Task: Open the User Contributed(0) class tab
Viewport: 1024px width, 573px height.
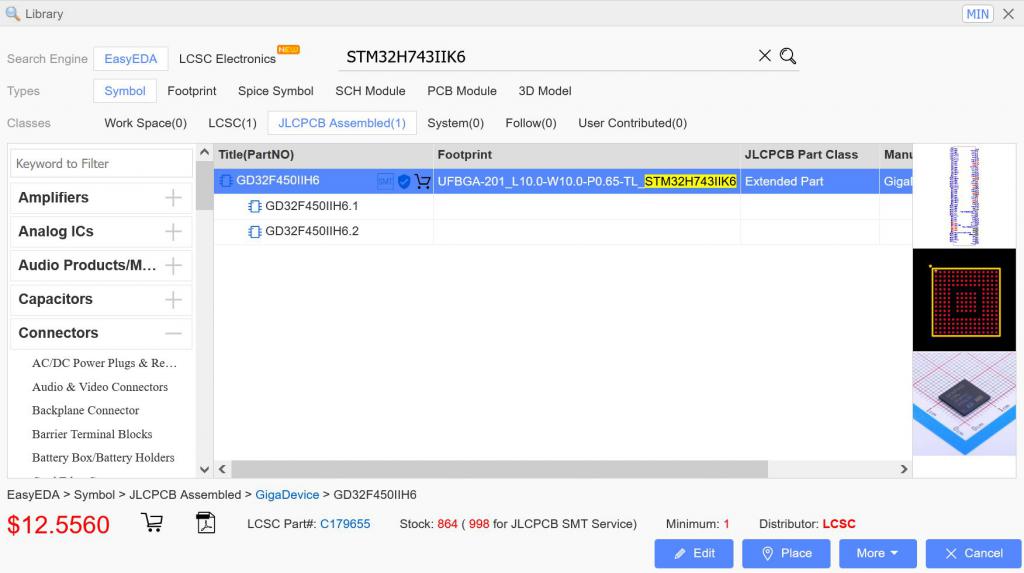Action: pyautogui.click(x=632, y=123)
